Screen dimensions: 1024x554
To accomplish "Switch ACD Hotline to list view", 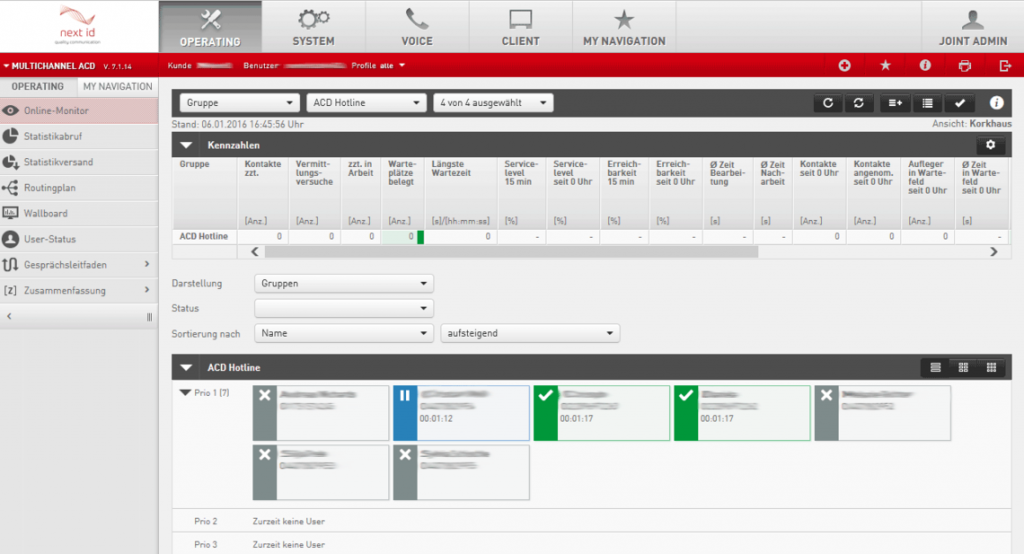I will pos(936,368).
